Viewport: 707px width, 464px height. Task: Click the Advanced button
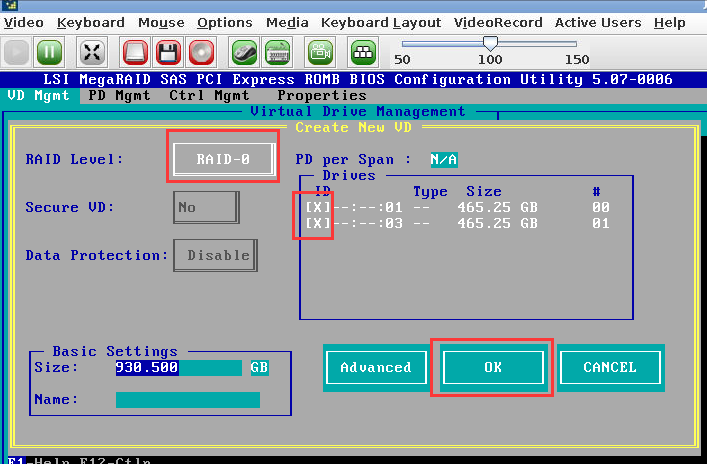(375, 367)
